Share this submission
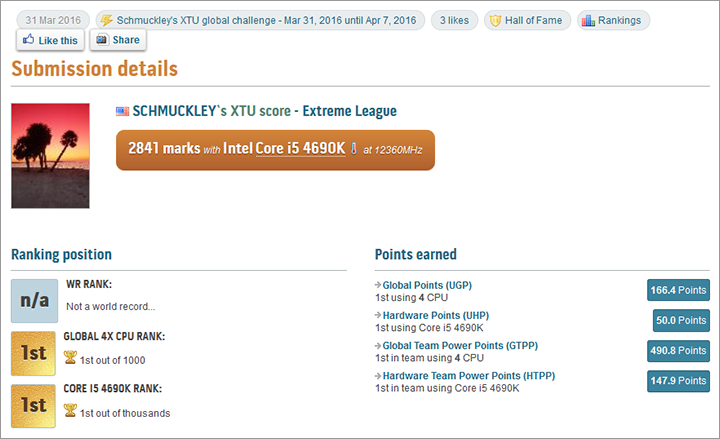Screen dimensions: 720x439 tap(118, 40)
